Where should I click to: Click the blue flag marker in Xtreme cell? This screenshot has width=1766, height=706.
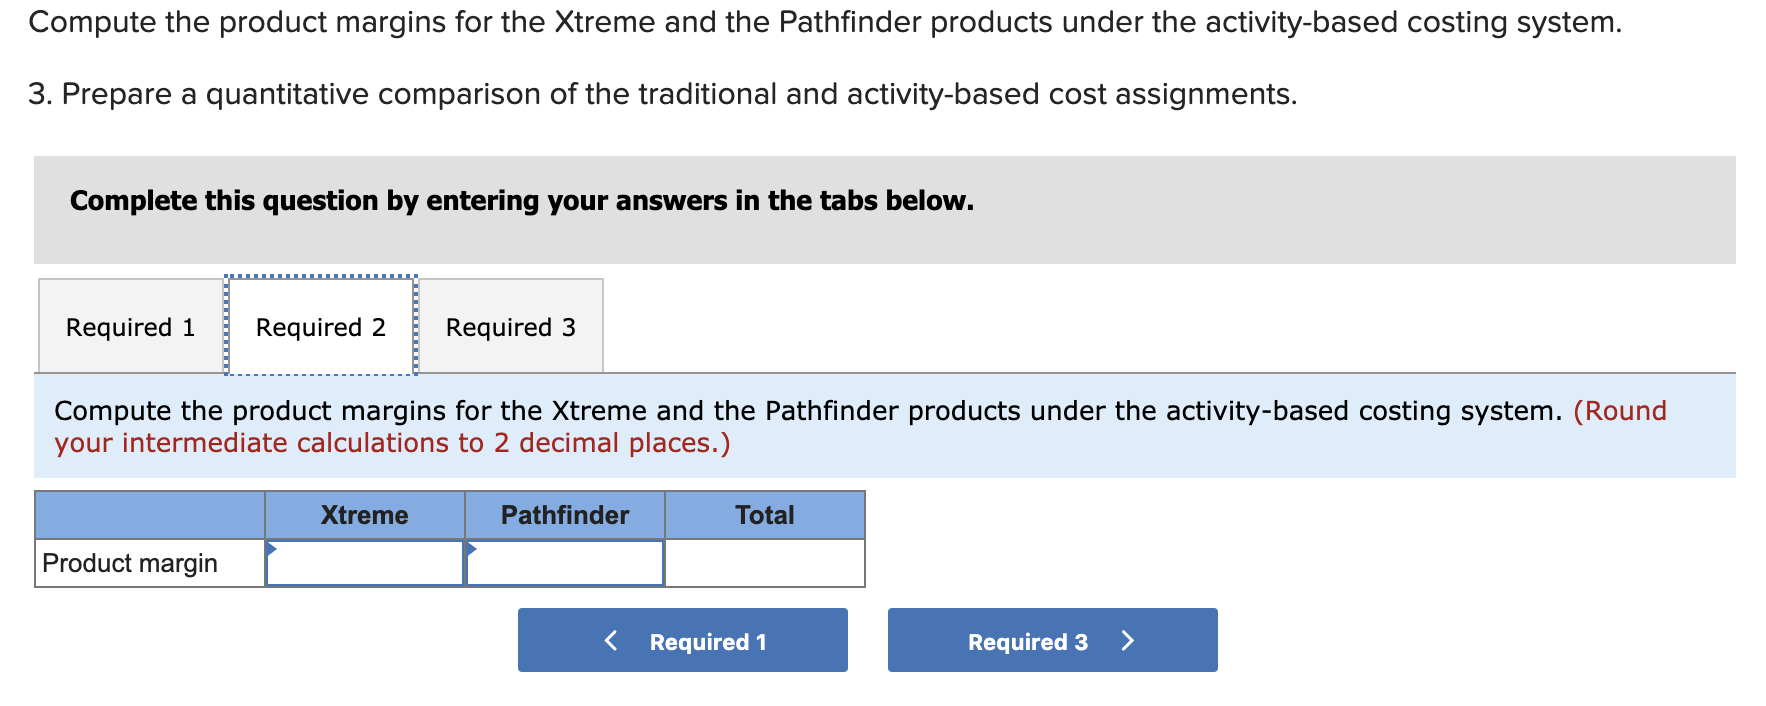[271, 548]
